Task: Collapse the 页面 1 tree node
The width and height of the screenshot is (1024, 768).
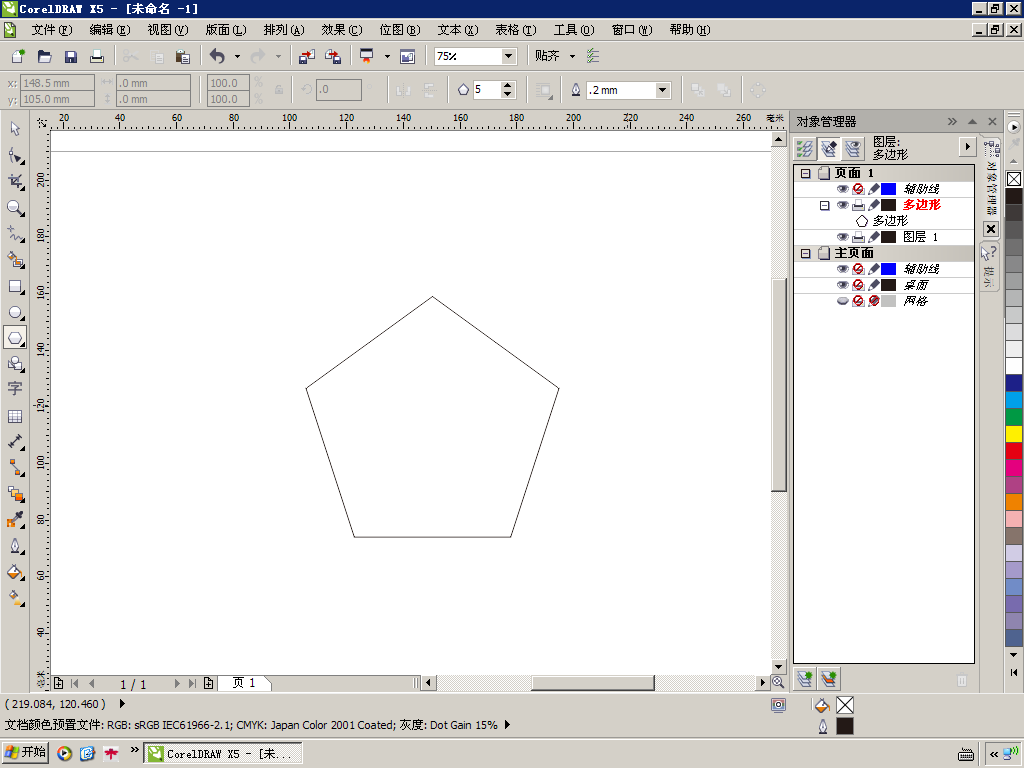Action: 806,173
